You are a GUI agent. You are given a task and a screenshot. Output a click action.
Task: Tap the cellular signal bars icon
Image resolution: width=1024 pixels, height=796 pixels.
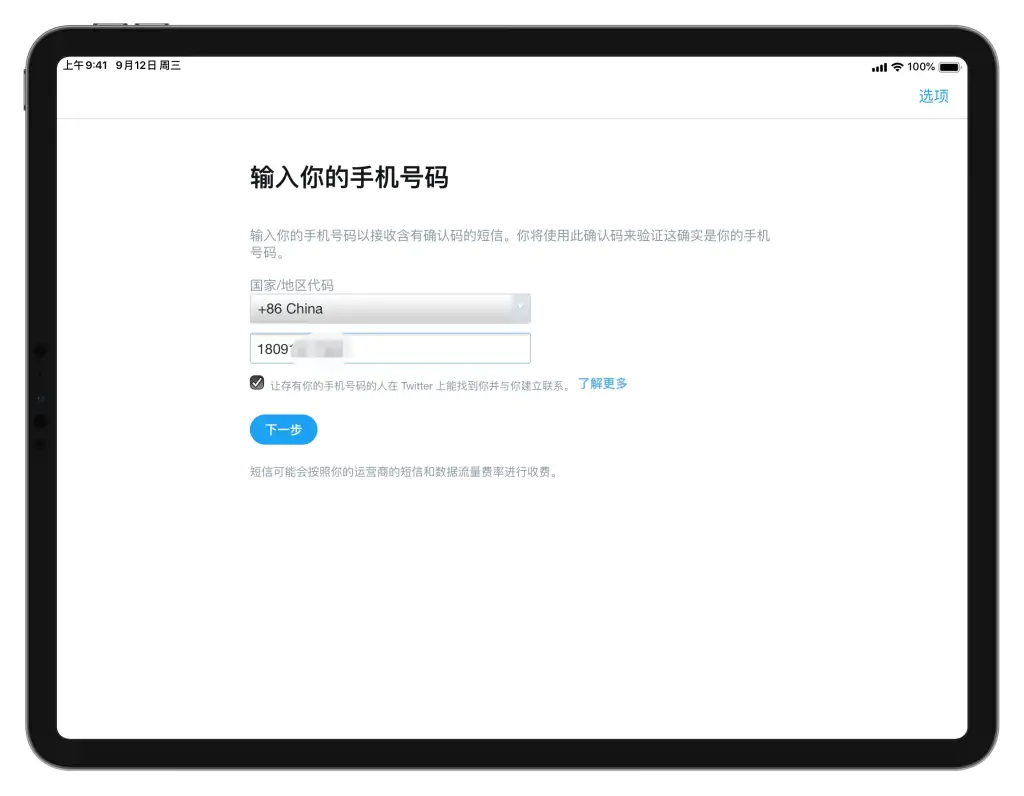pyautogui.click(x=879, y=67)
